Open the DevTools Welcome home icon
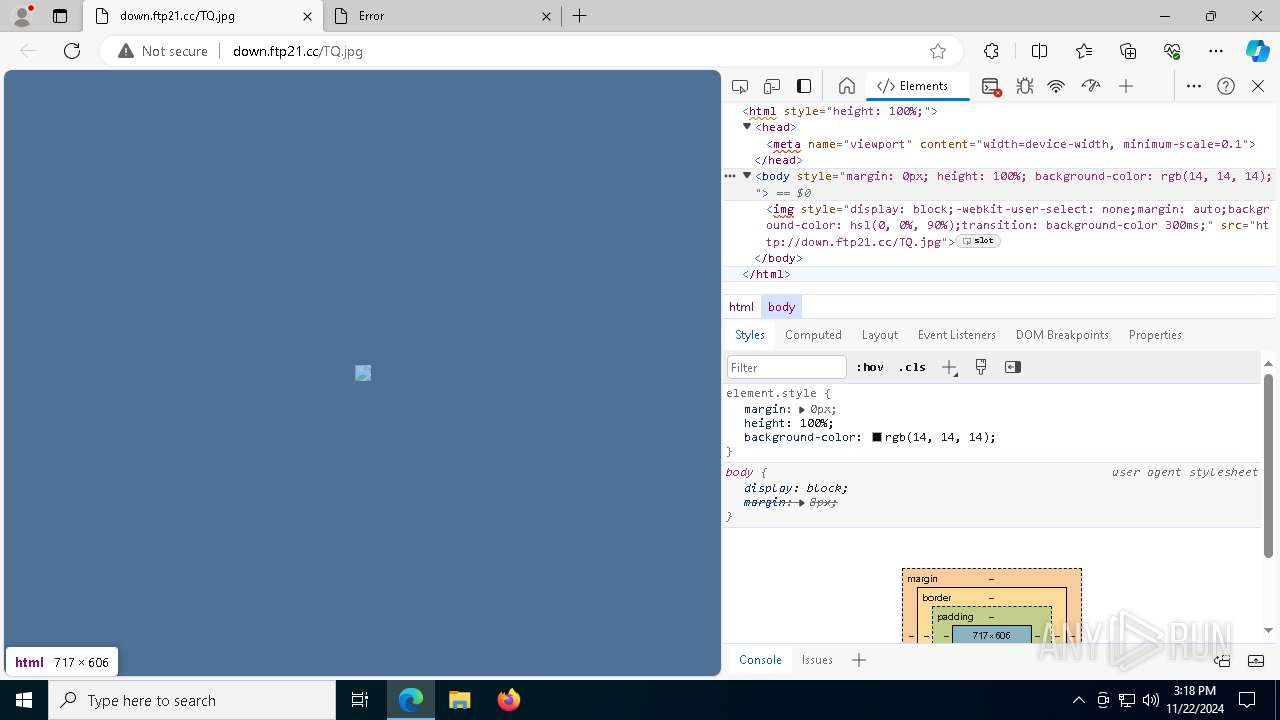This screenshot has height=720, width=1280. pos(846,86)
